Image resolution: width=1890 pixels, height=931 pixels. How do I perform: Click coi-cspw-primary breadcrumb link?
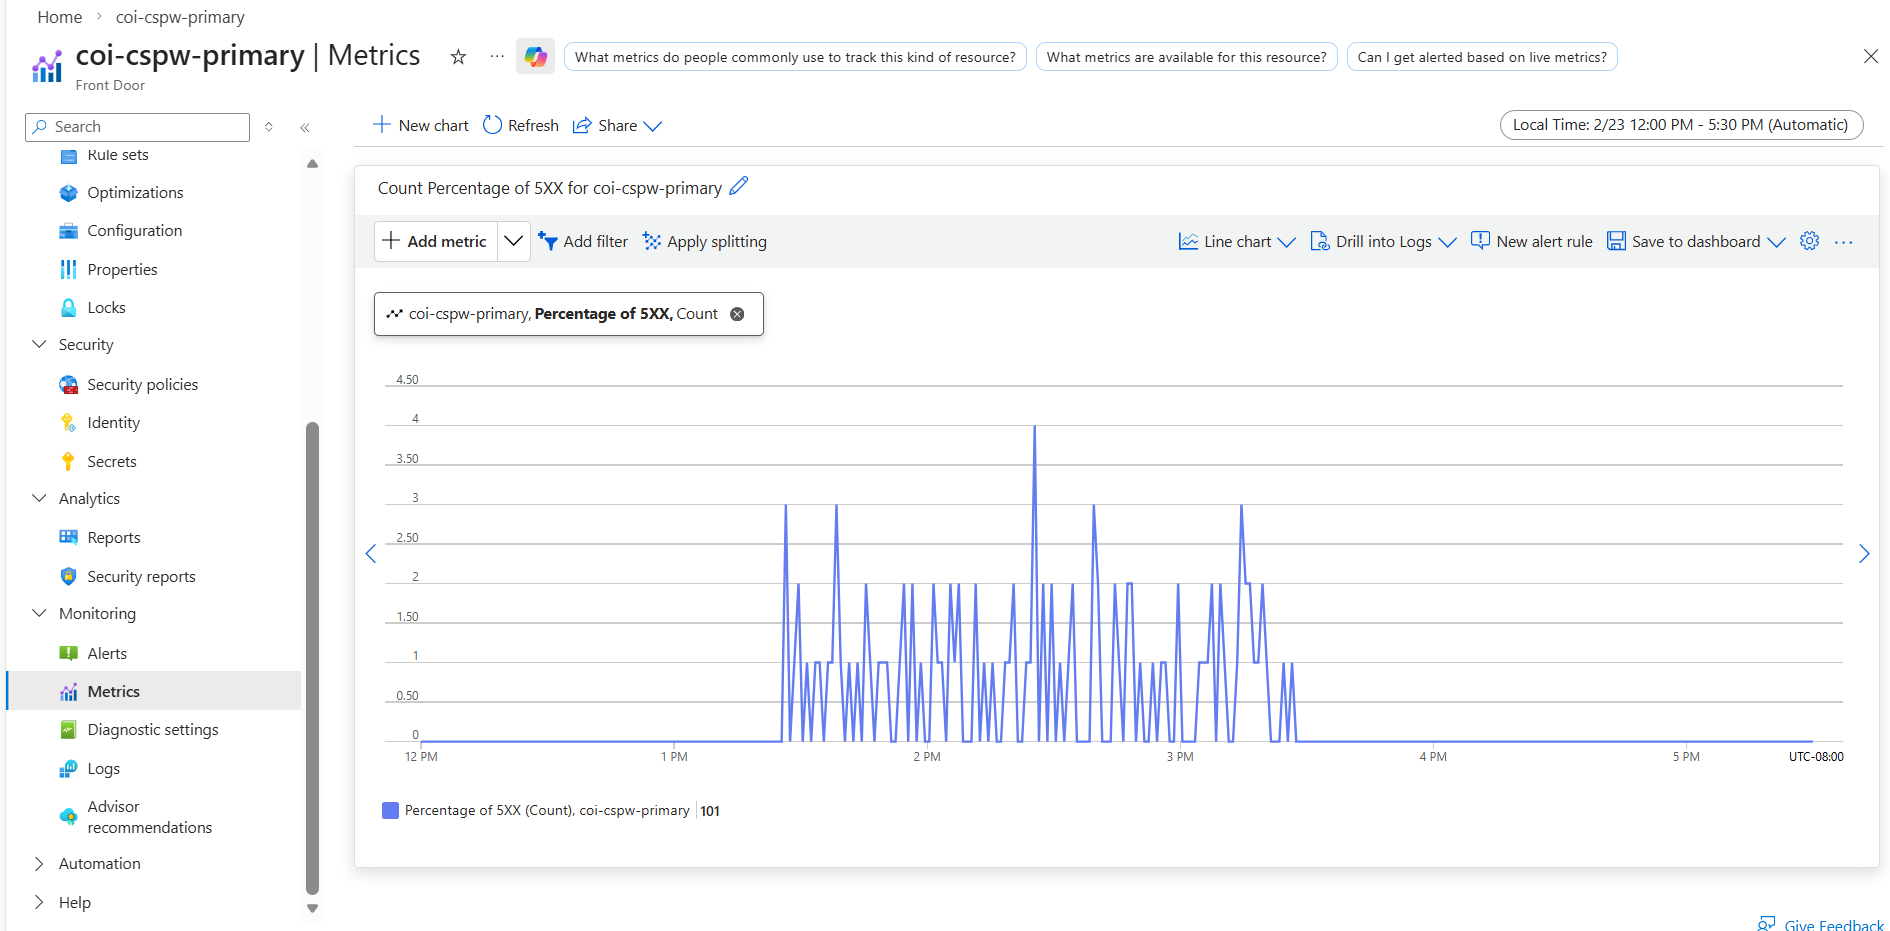point(180,17)
